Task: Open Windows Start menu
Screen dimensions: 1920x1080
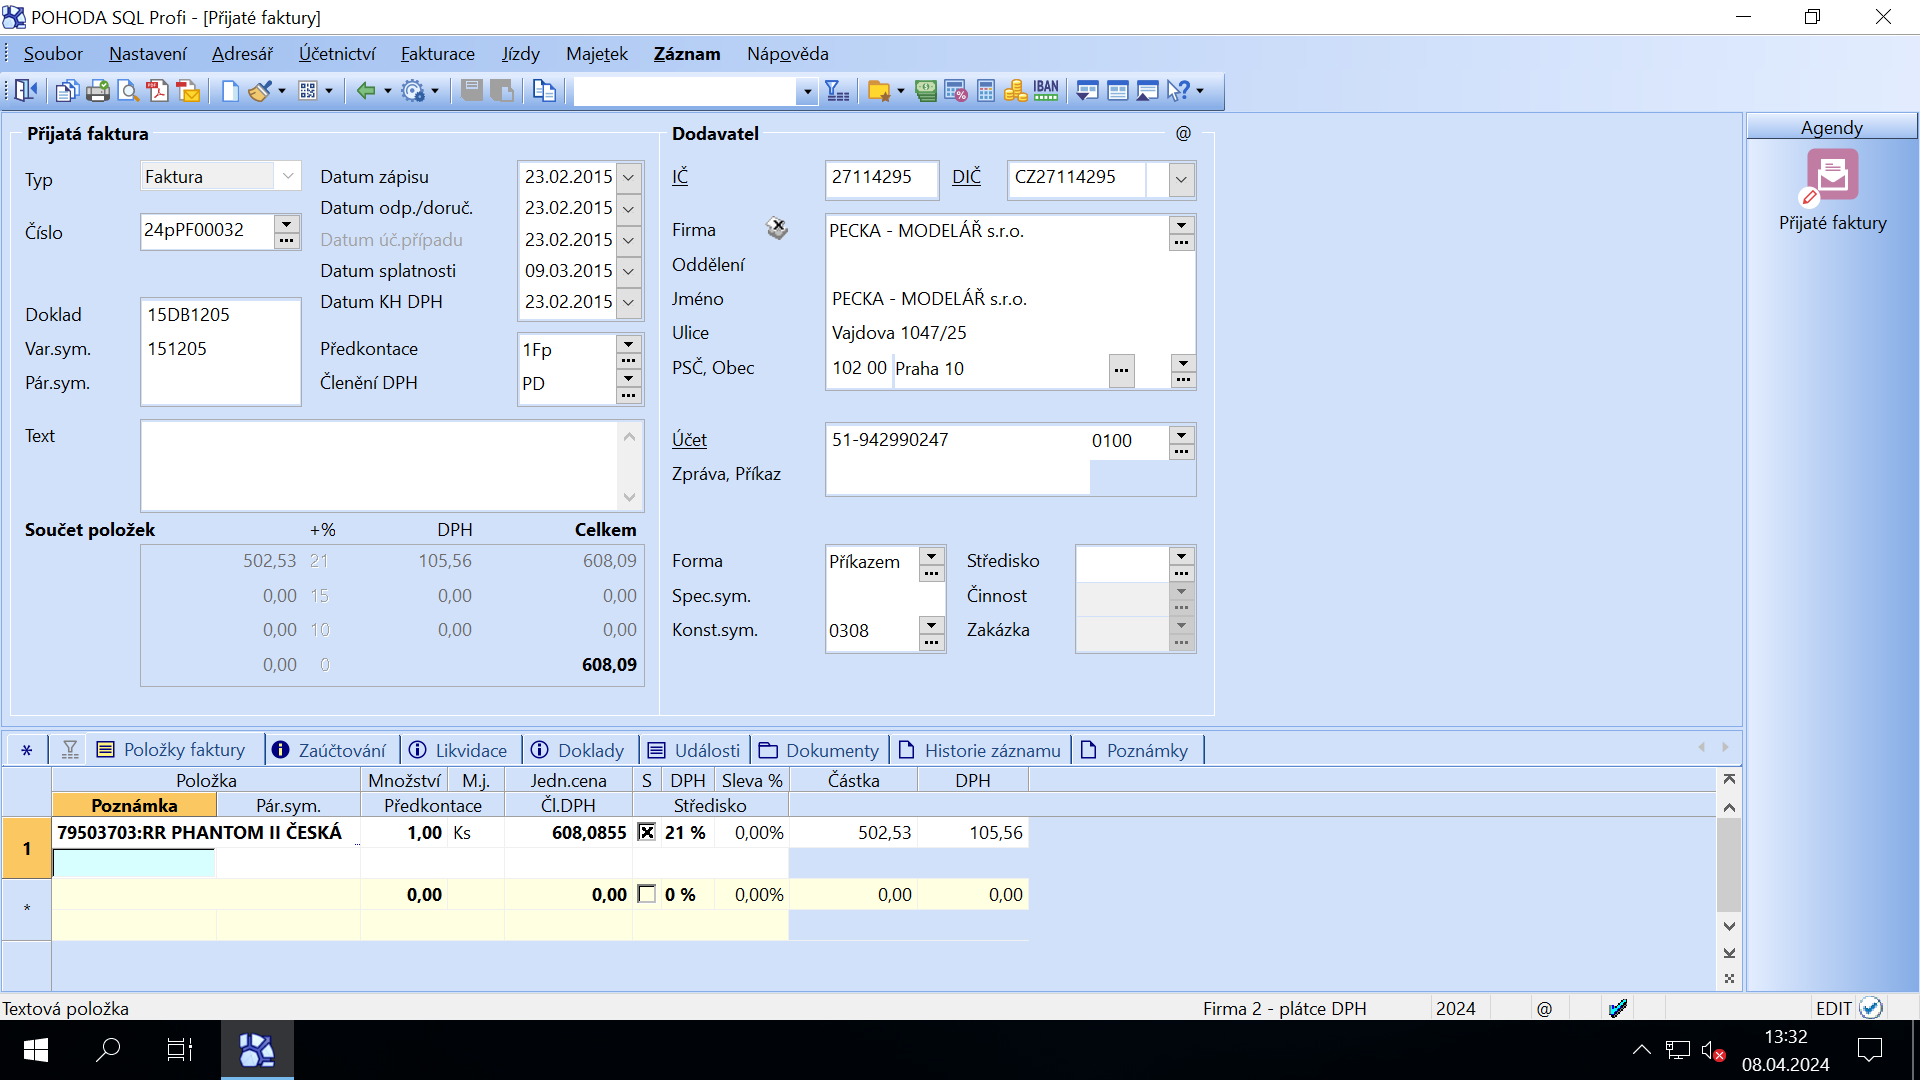Action: [36, 1050]
